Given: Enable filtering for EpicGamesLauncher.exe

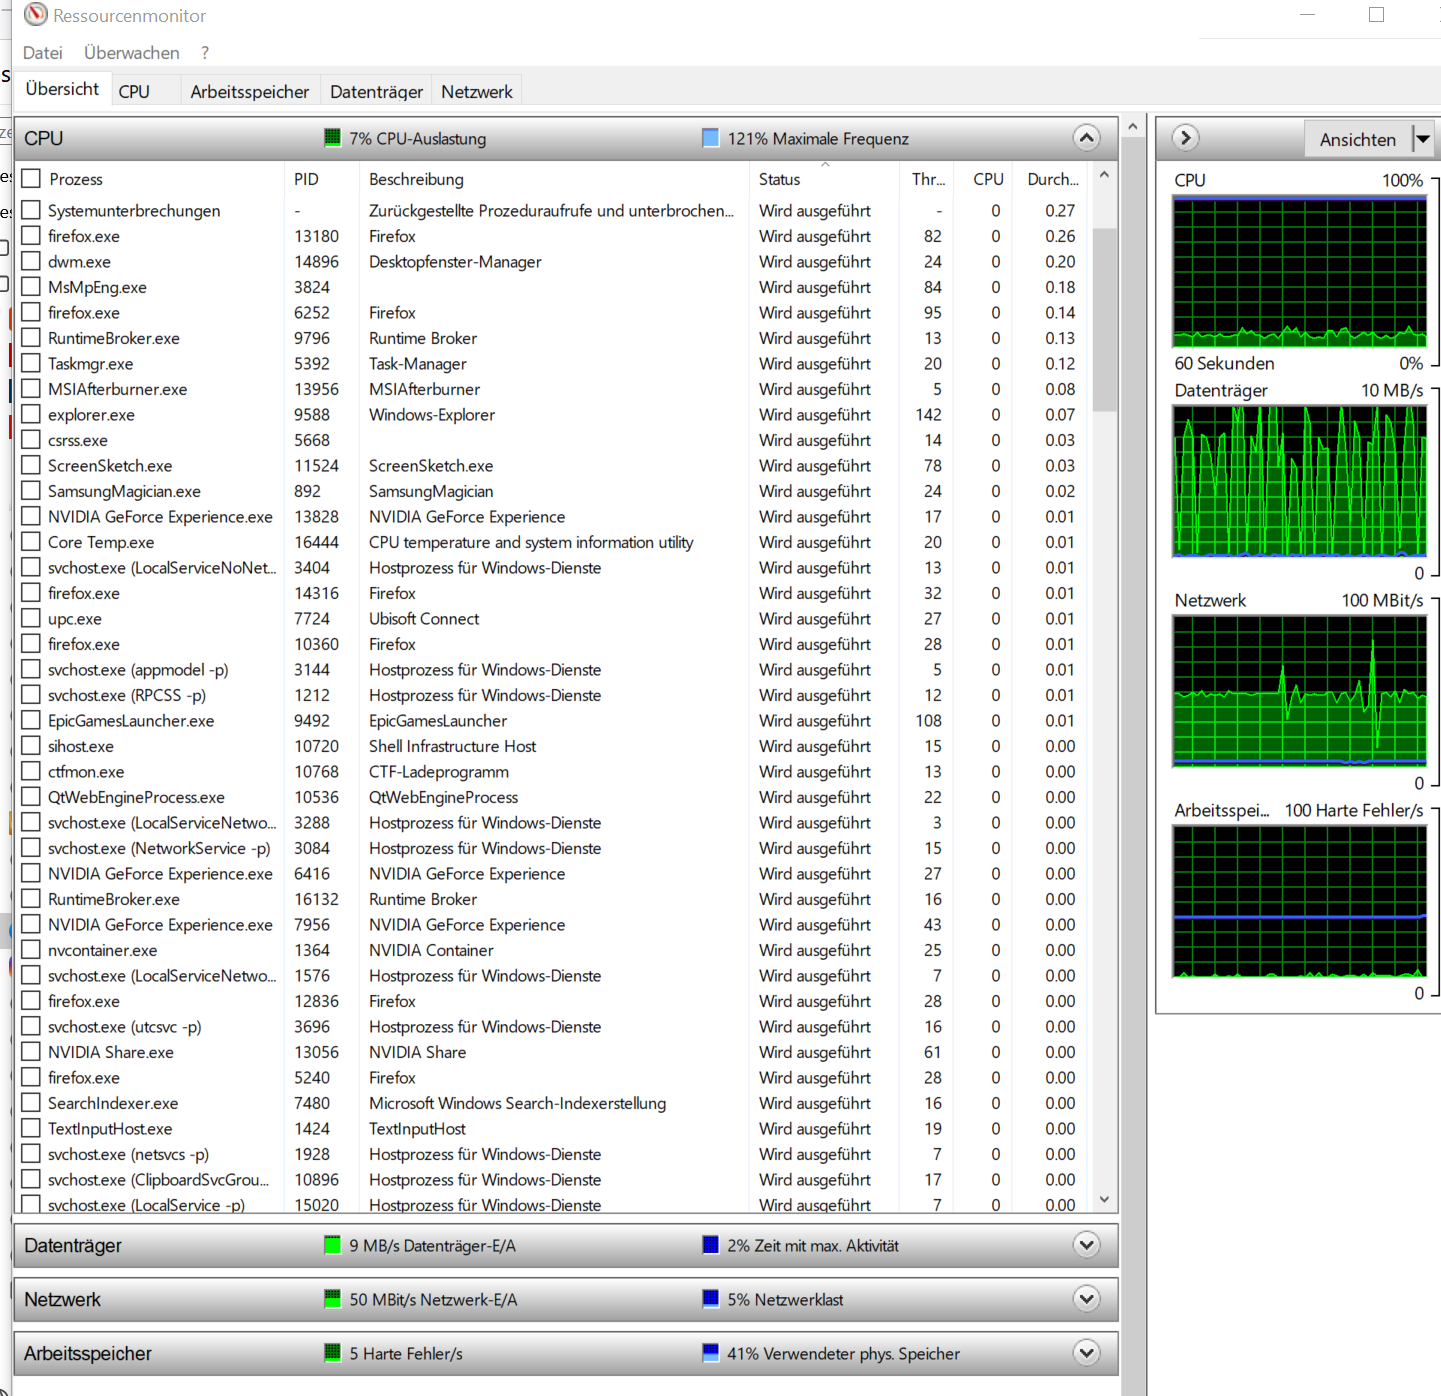Looking at the screenshot, I should click(30, 720).
